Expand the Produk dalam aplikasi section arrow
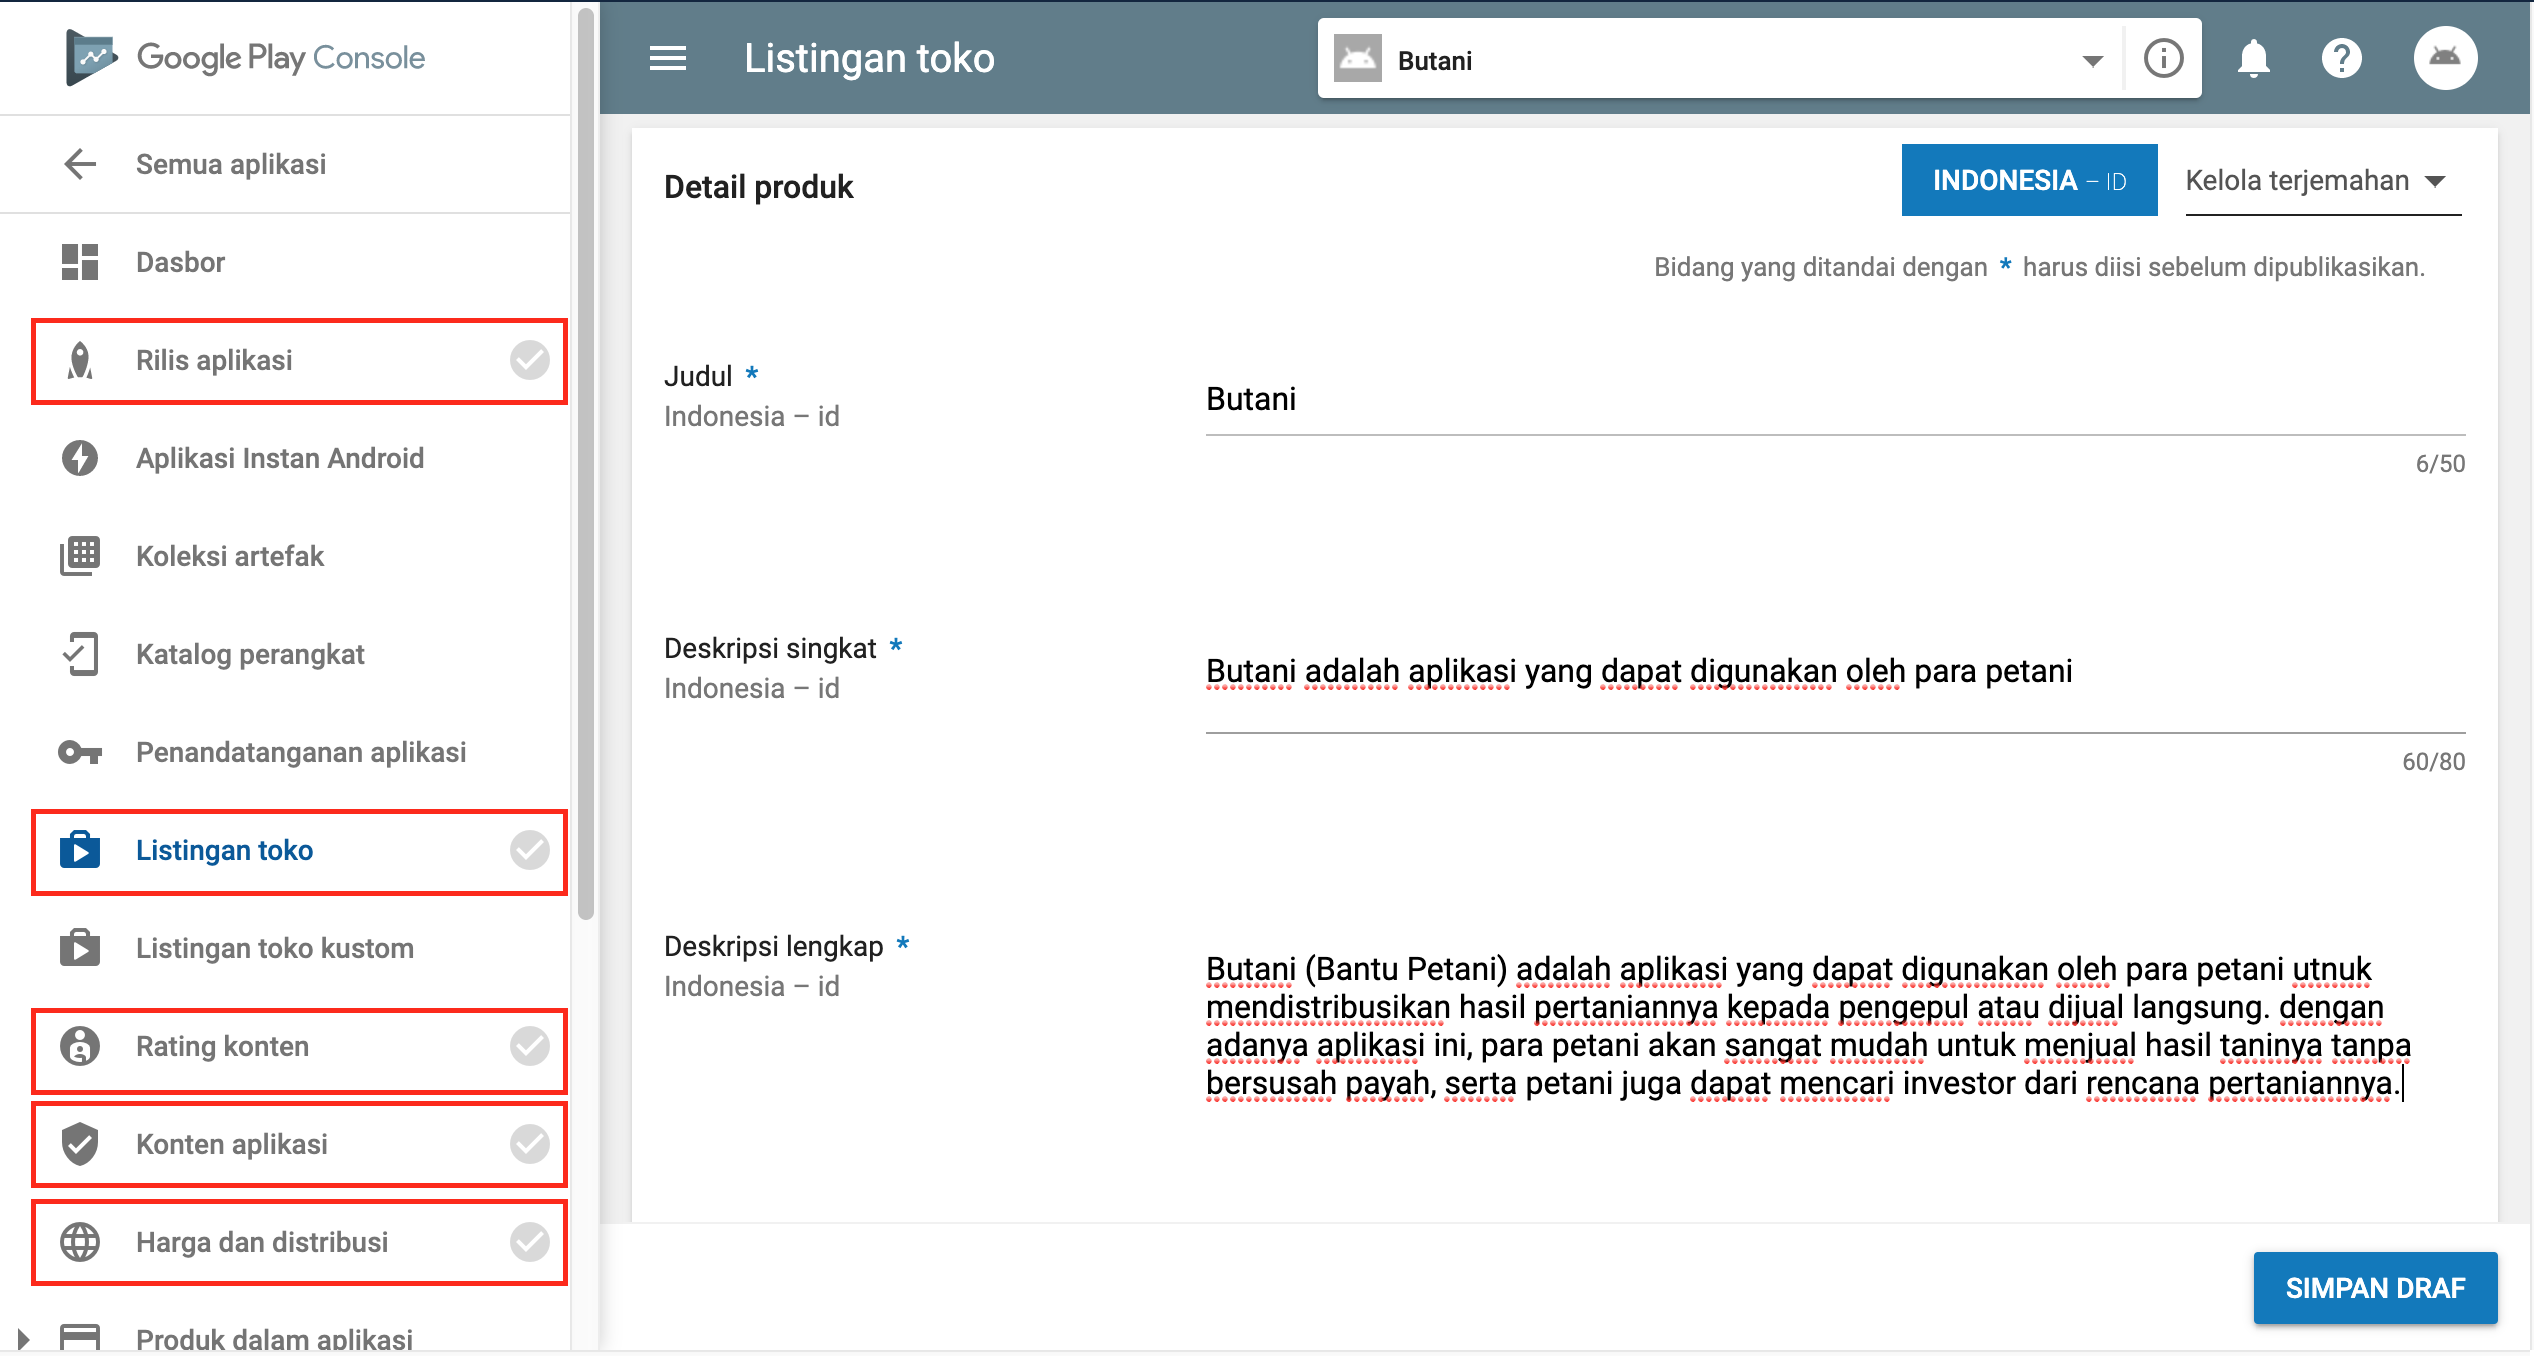This screenshot has width=2534, height=1356. (22, 1338)
